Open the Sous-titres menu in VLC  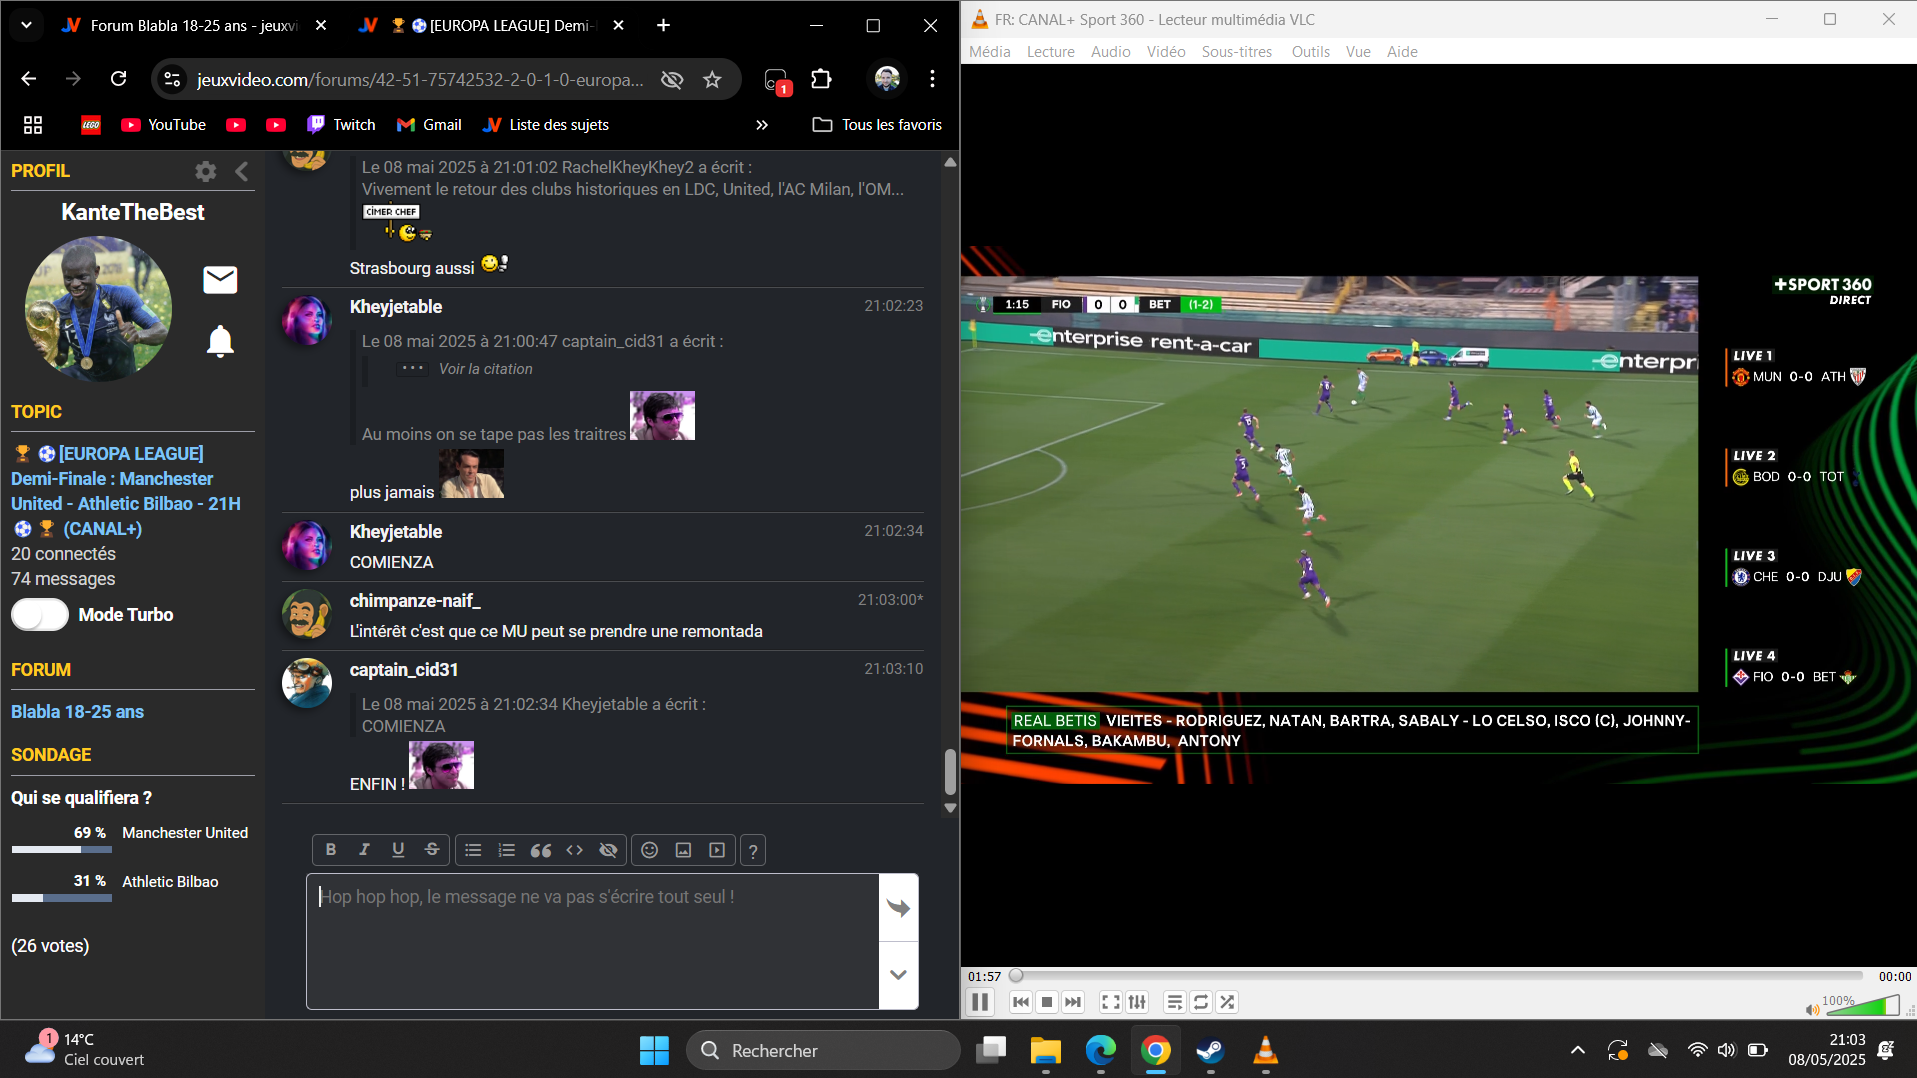[1237, 52]
